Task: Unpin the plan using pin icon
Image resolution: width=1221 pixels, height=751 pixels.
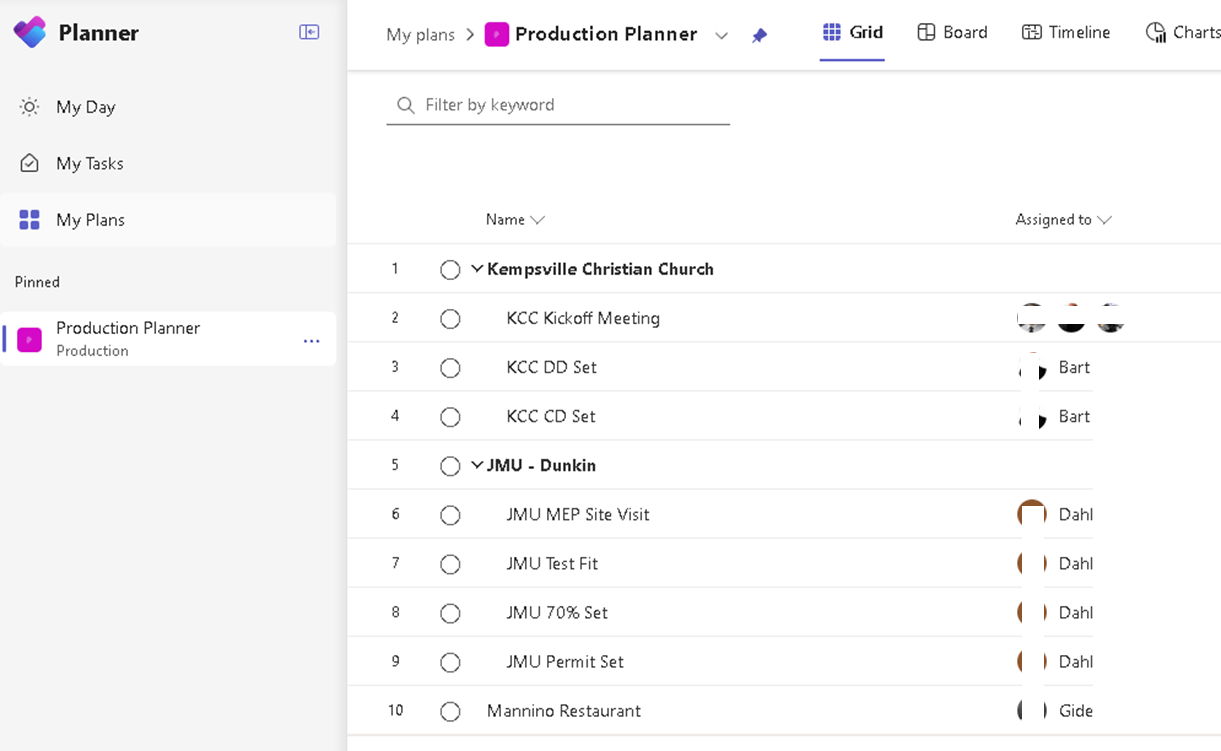Action: click(760, 35)
